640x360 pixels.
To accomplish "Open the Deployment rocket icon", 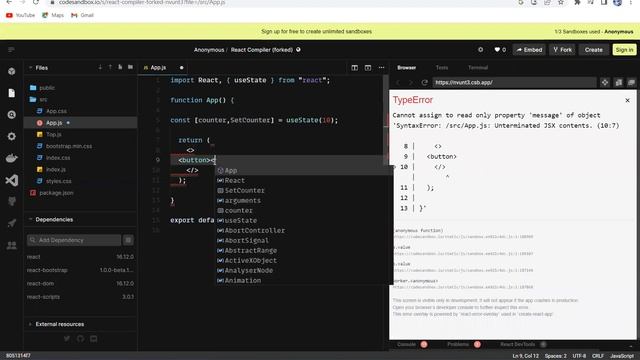I will [11, 223].
